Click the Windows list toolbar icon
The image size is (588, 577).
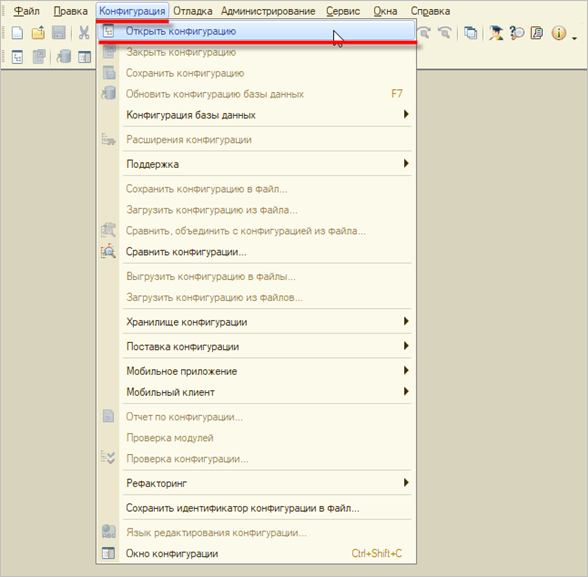tap(470, 33)
